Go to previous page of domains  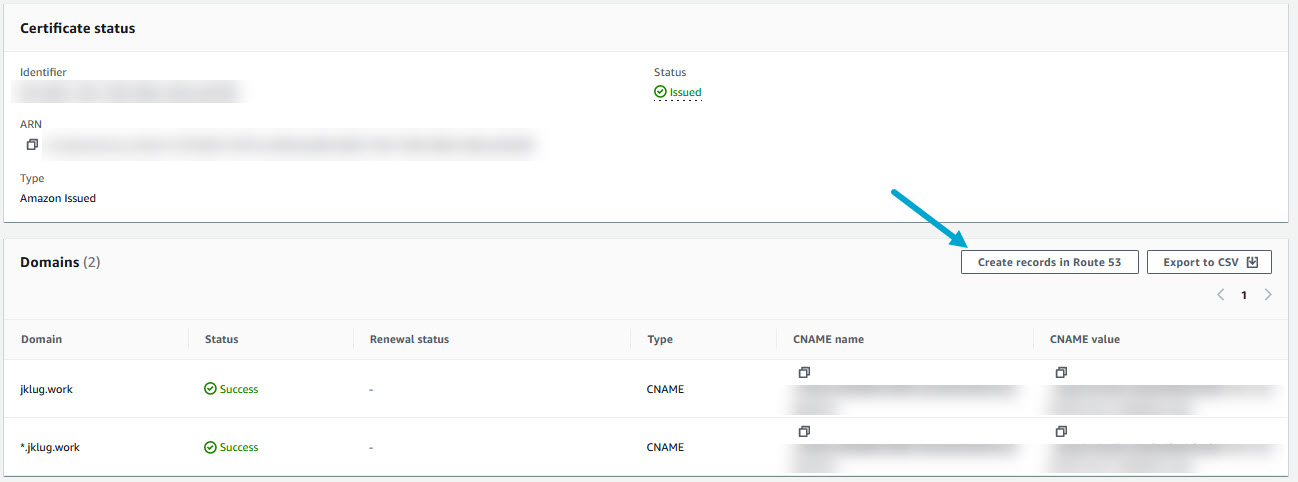pyautogui.click(x=1220, y=295)
